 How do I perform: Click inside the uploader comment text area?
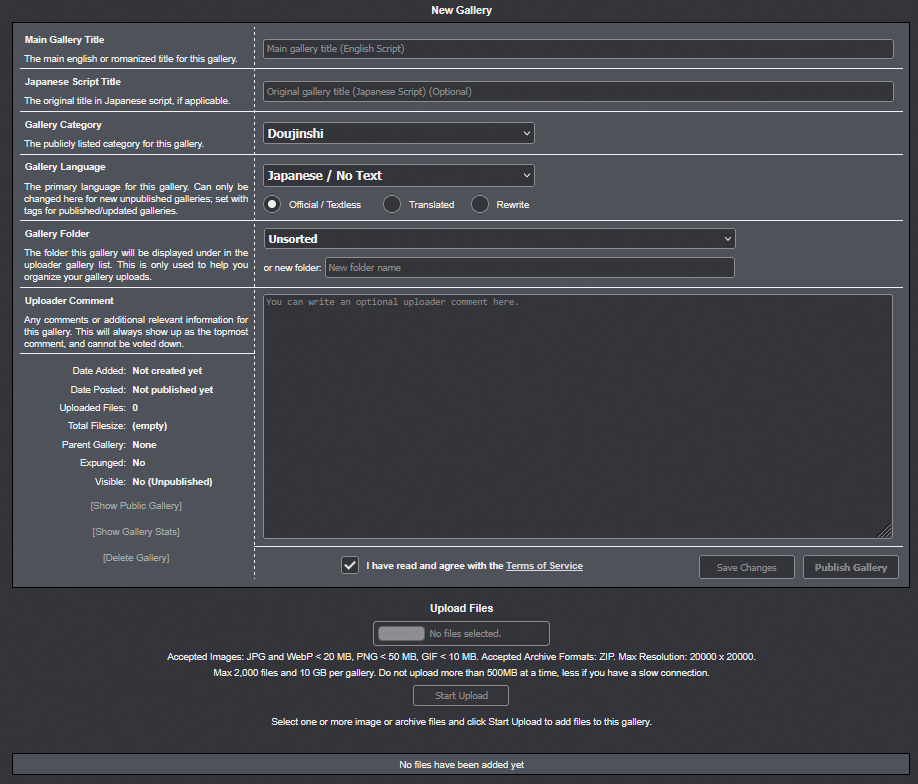(x=578, y=416)
